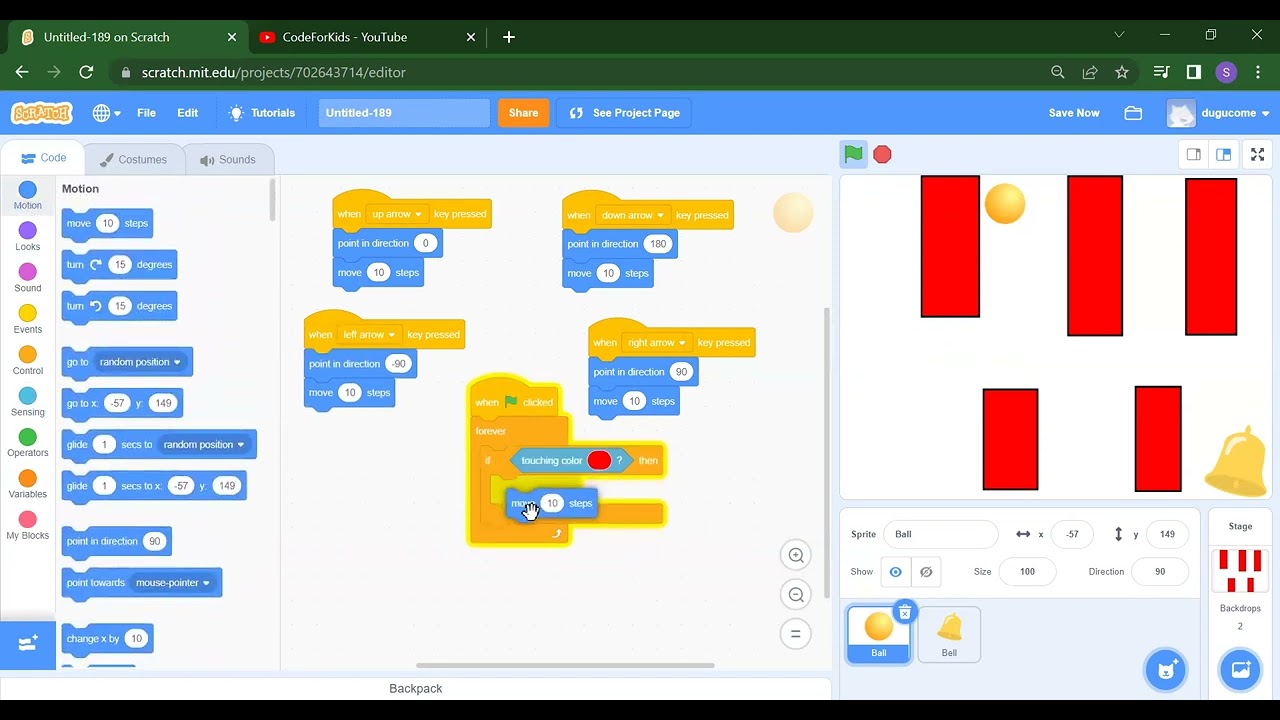This screenshot has height=720, width=1280.
Task: Bookmark this page with star icon
Action: pyautogui.click(x=1122, y=72)
